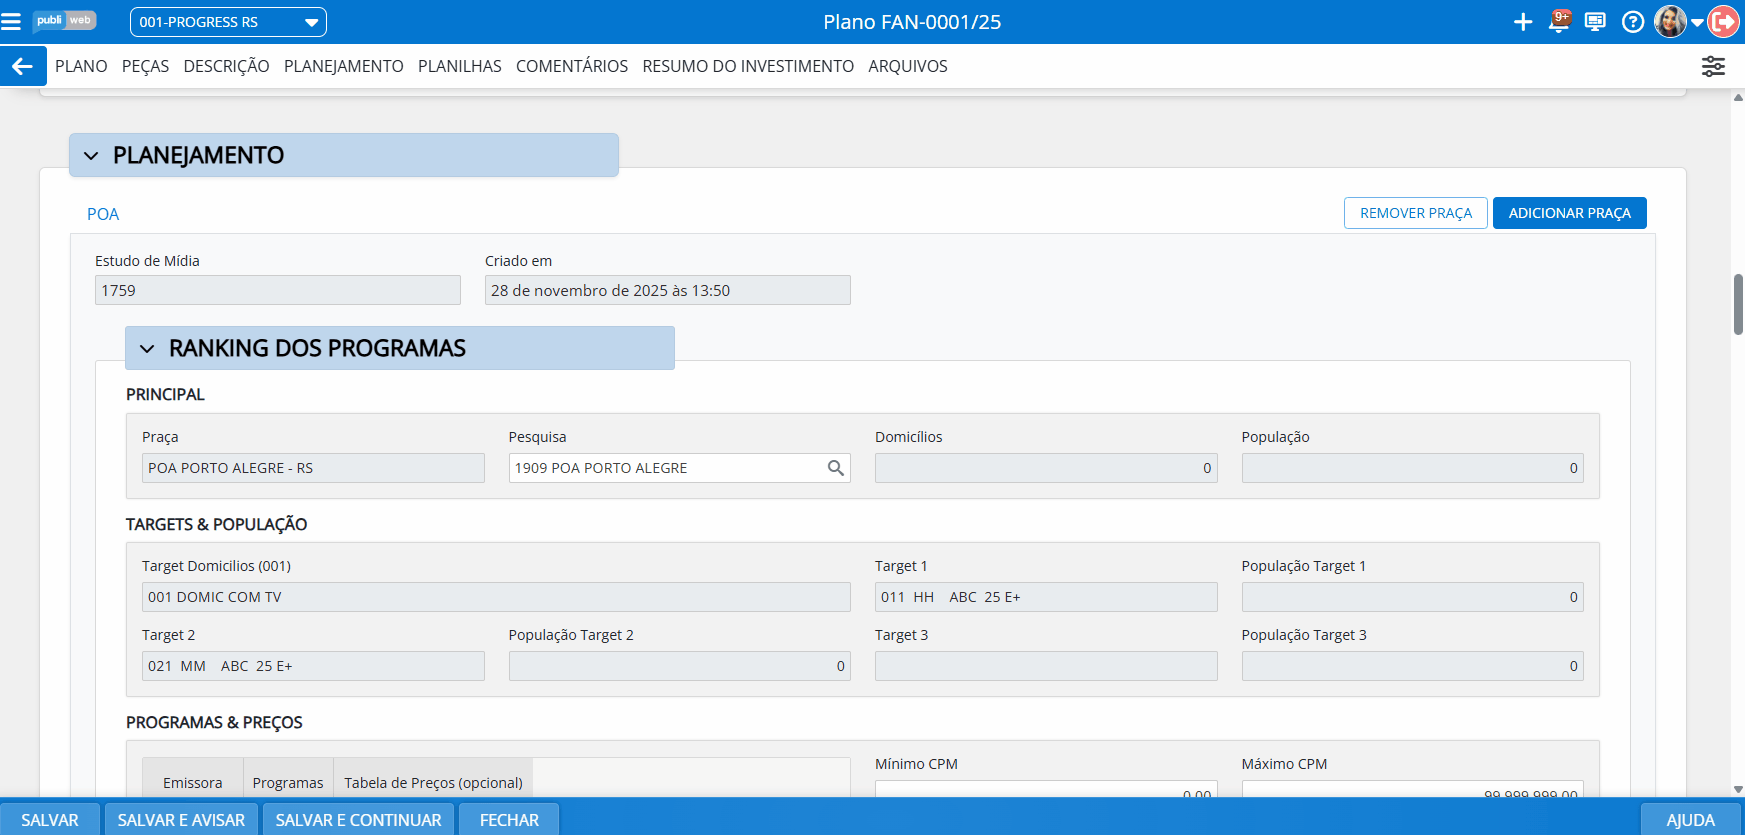Click the plus icon in header
This screenshot has width=1745, height=835.
pos(1522,22)
